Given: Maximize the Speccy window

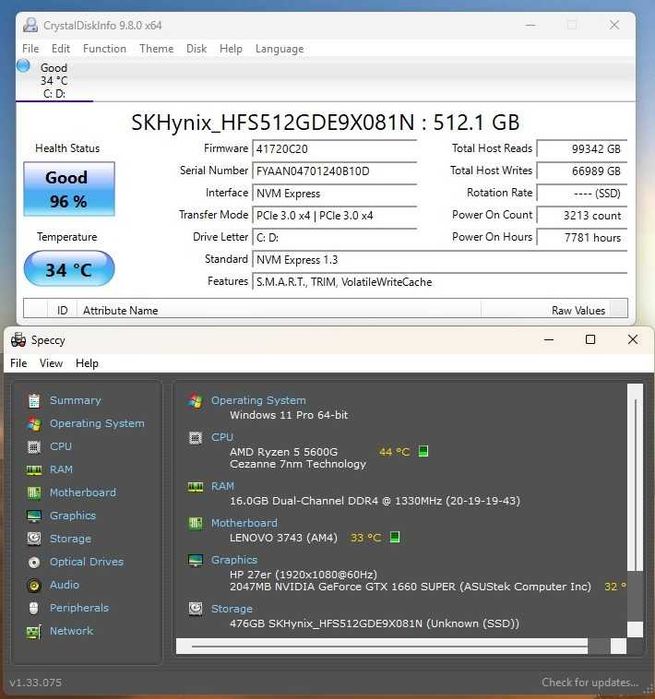Looking at the screenshot, I should click(590, 340).
